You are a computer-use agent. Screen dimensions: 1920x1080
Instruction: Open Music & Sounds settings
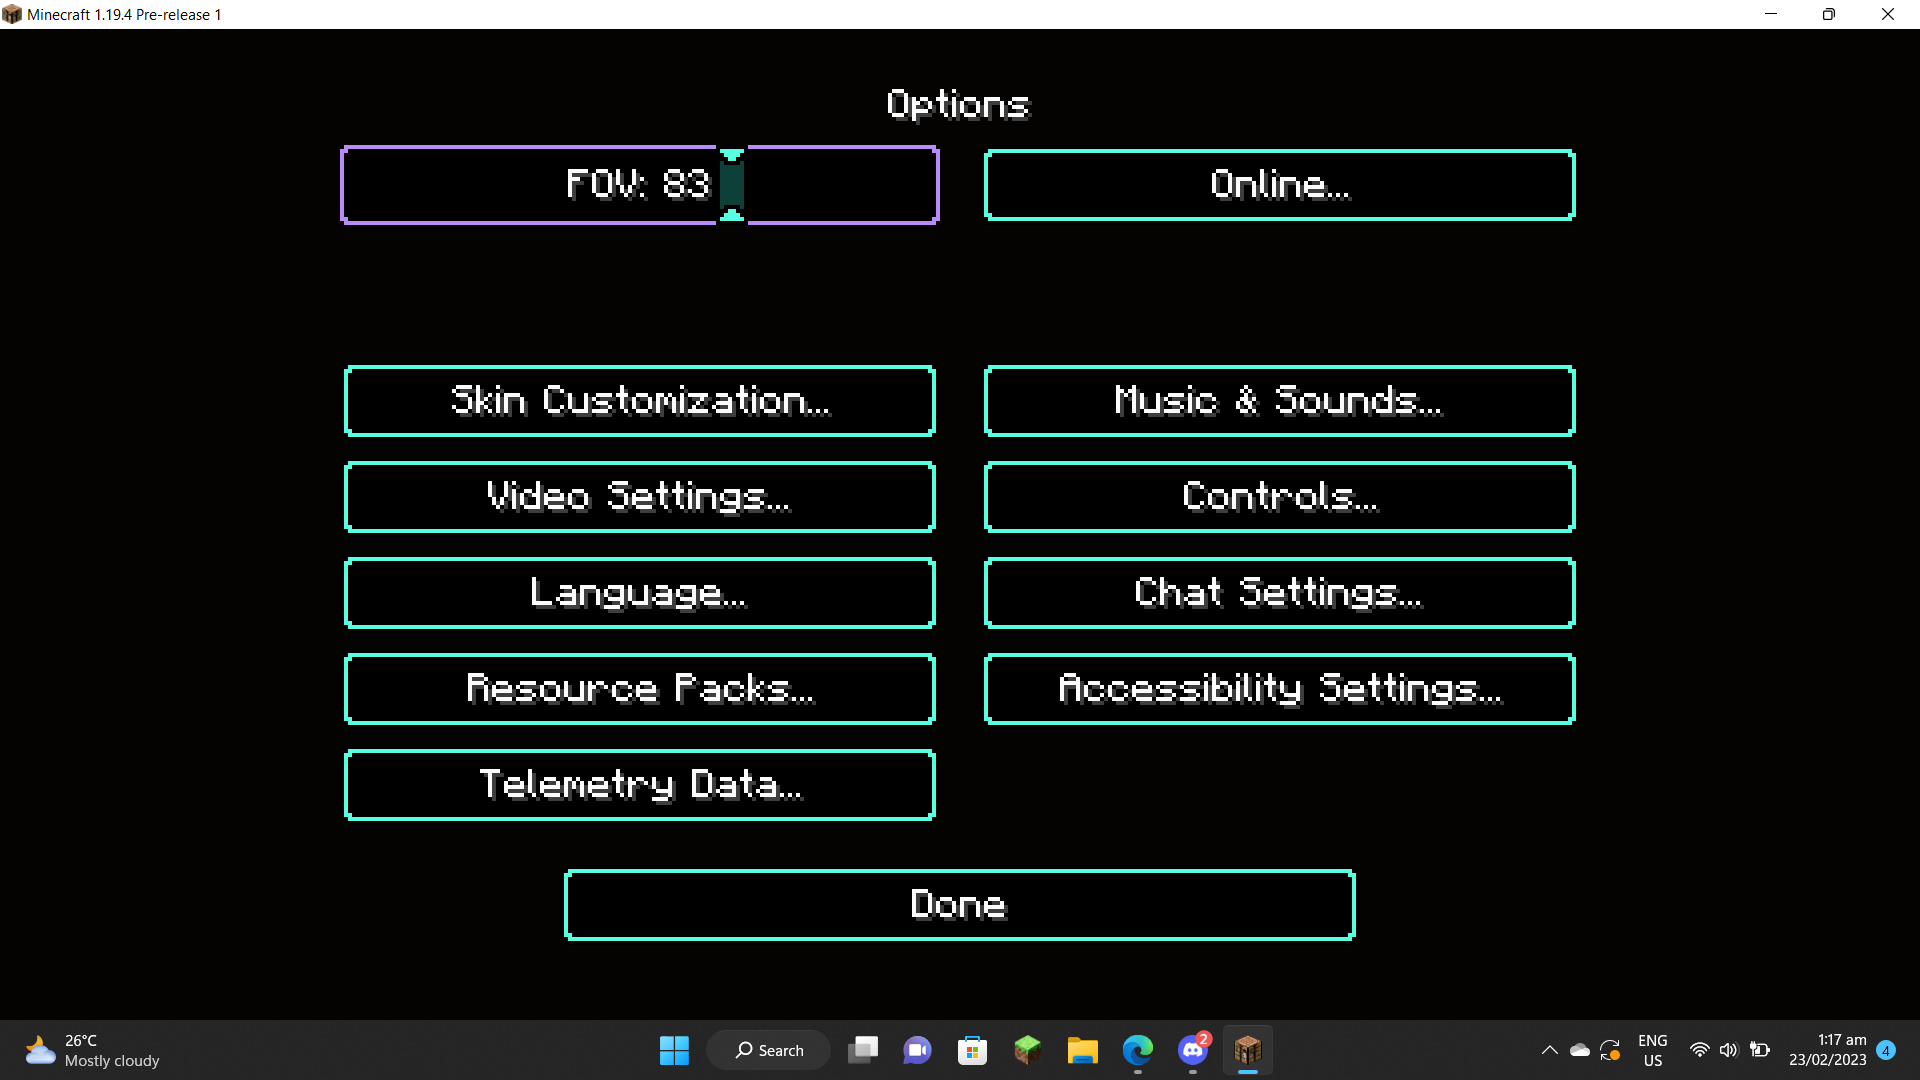click(1279, 401)
